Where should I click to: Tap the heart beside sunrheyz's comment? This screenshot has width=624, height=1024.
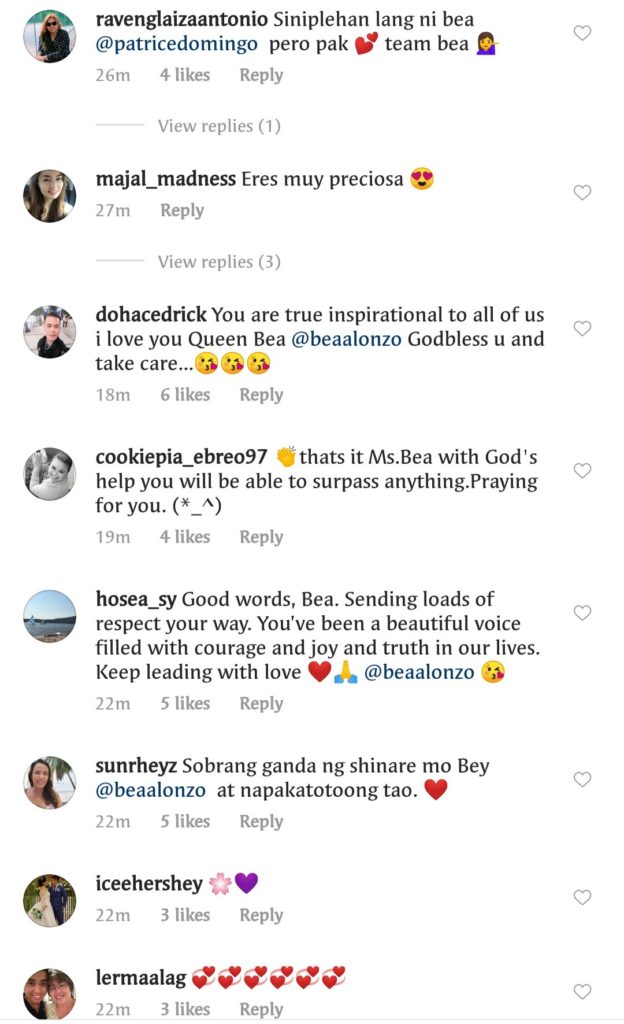pyautogui.click(x=582, y=780)
